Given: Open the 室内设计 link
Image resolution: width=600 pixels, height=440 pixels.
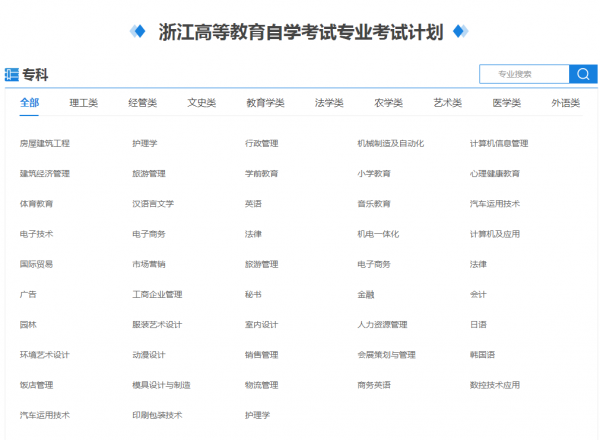Looking at the screenshot, I should (x=262, y=325).
